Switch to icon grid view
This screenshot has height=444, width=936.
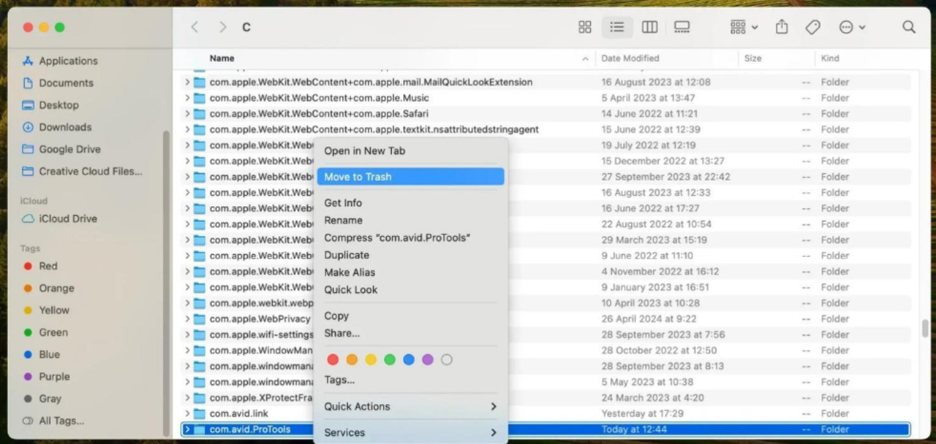(x=585, y=27)
